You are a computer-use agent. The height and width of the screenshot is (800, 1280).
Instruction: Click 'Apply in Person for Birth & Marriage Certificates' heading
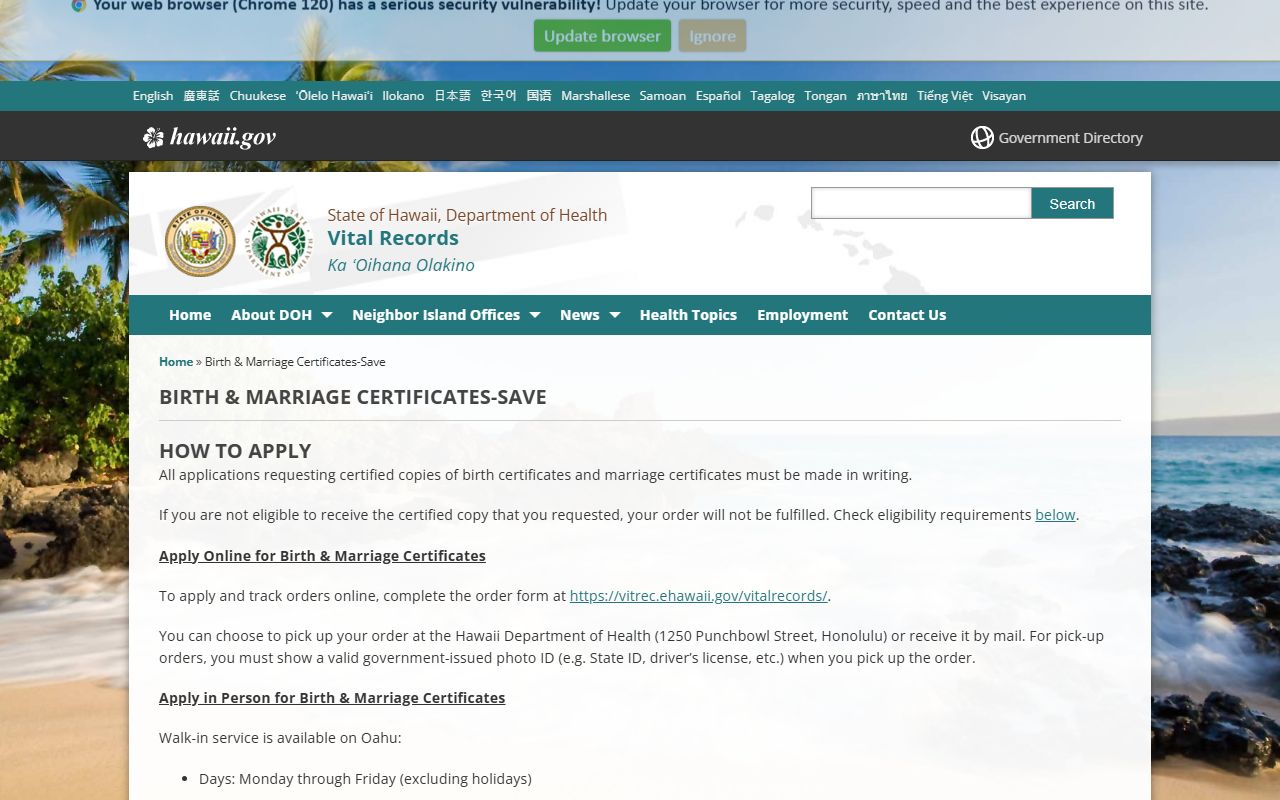[332, 698]
